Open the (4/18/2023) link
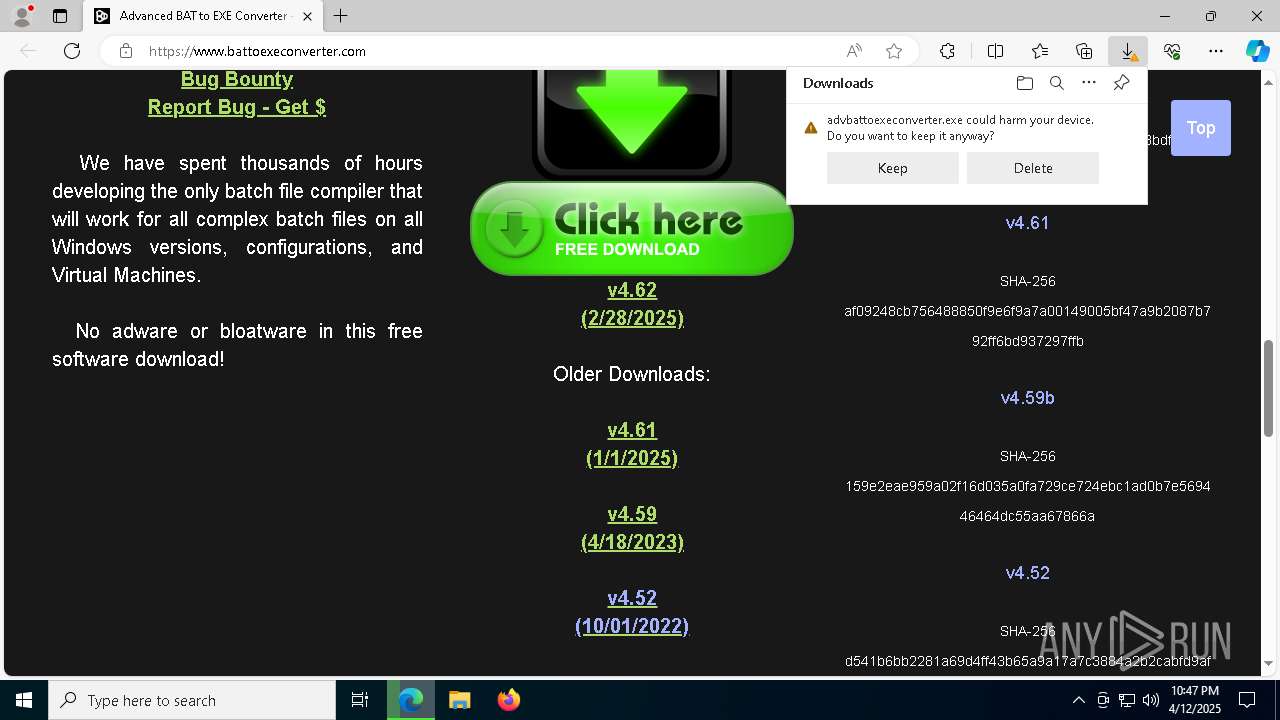1280x720 pixels. (x=632, y=542)
